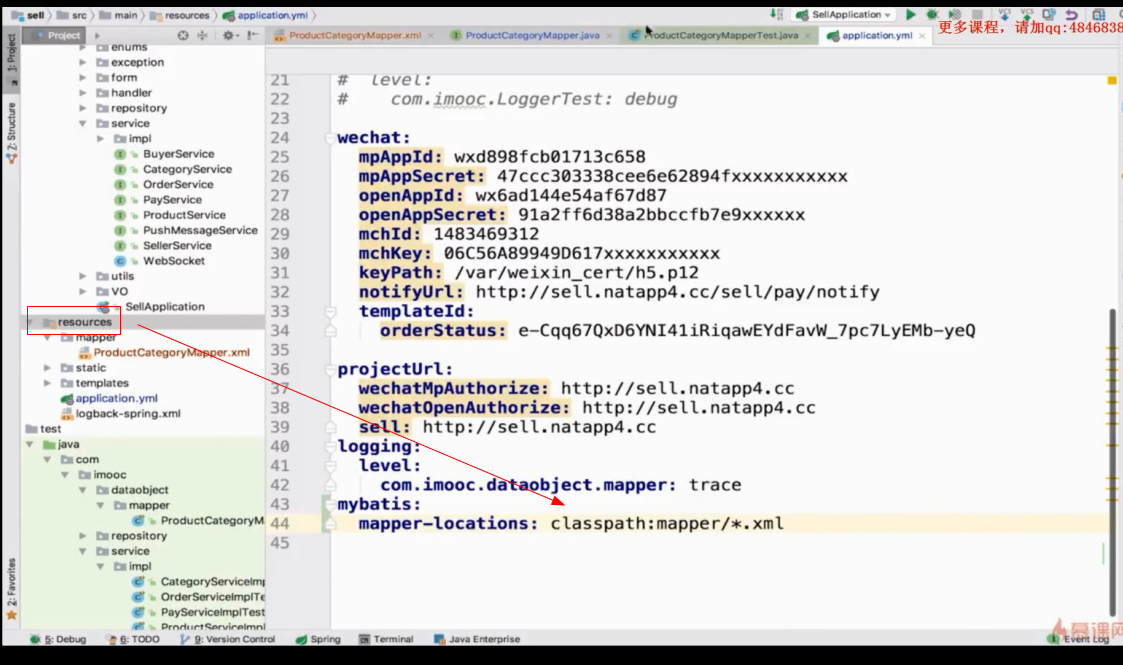1123x665 pixels.
Task: Click the gray Stop square icon
Action: click(977, 14)
